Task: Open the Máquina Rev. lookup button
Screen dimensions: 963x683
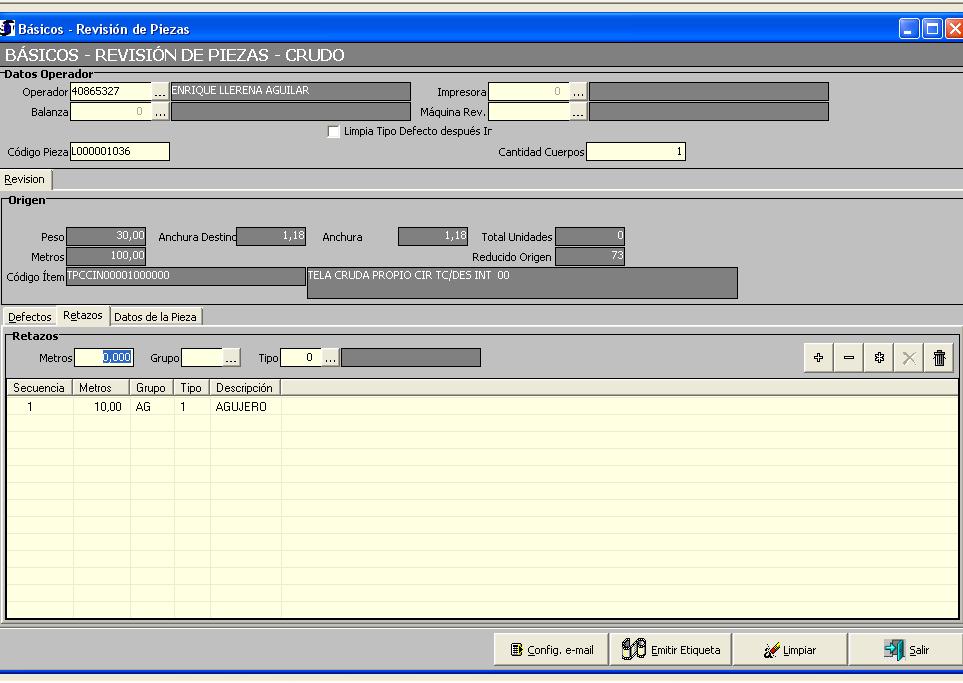Action: click(x=578, y=112)
